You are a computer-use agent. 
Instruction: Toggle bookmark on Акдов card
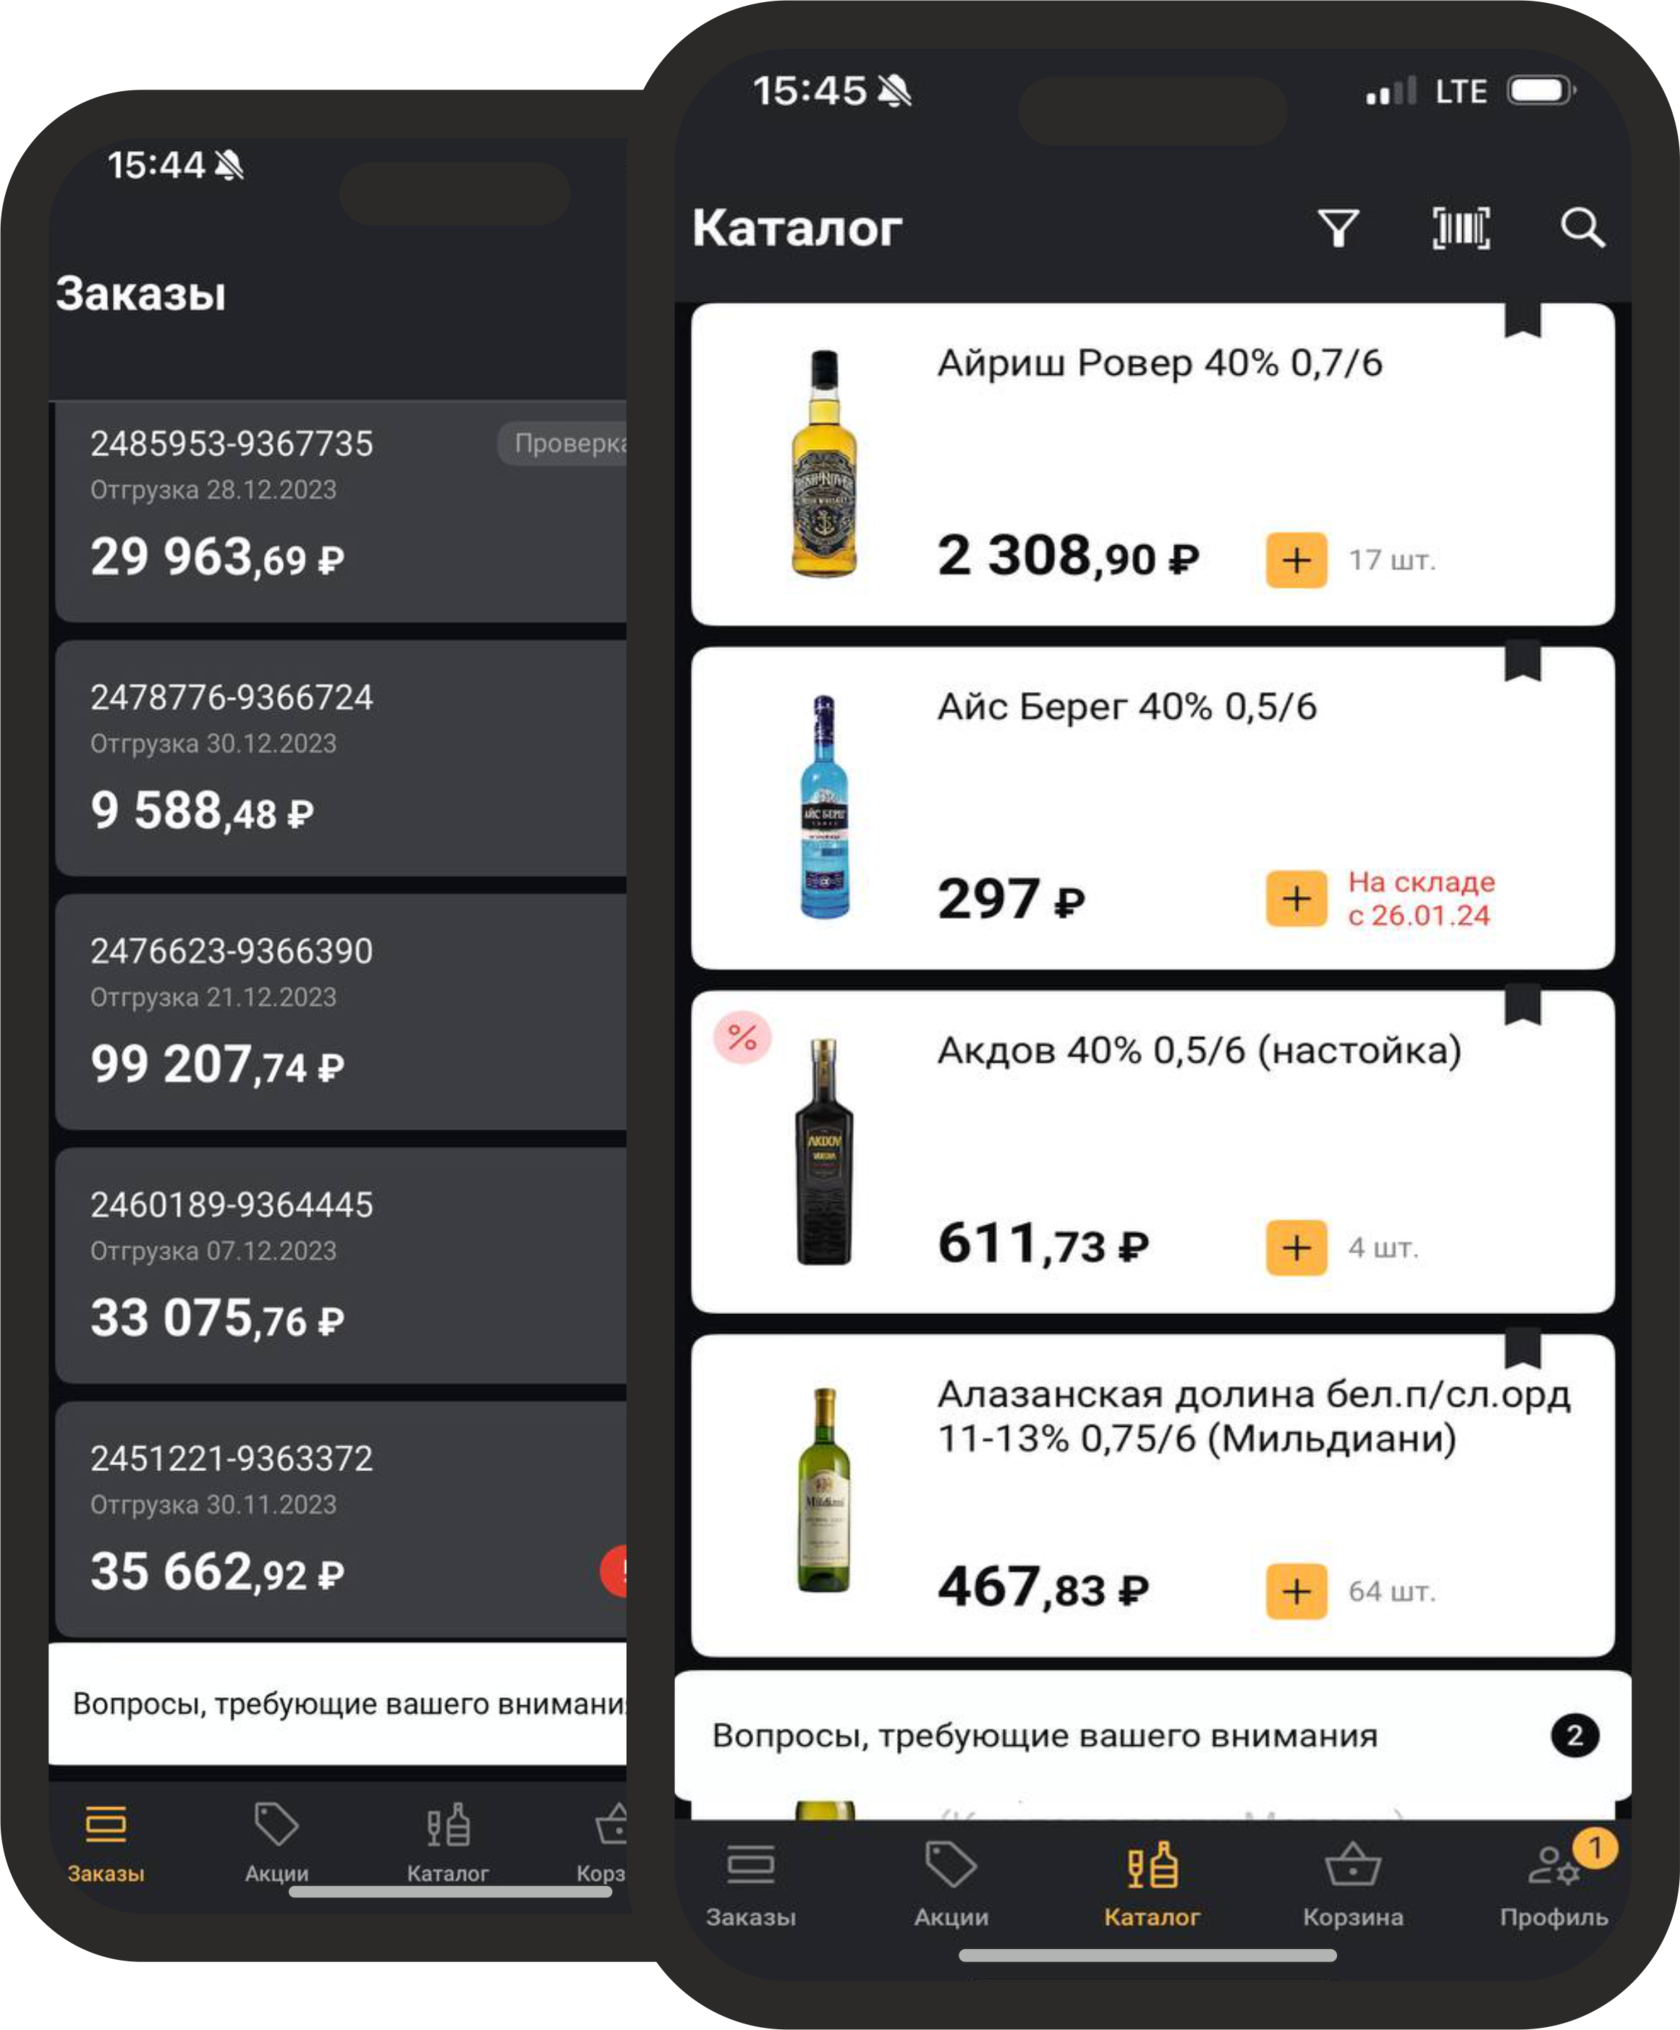[x=1522, y=1007]
